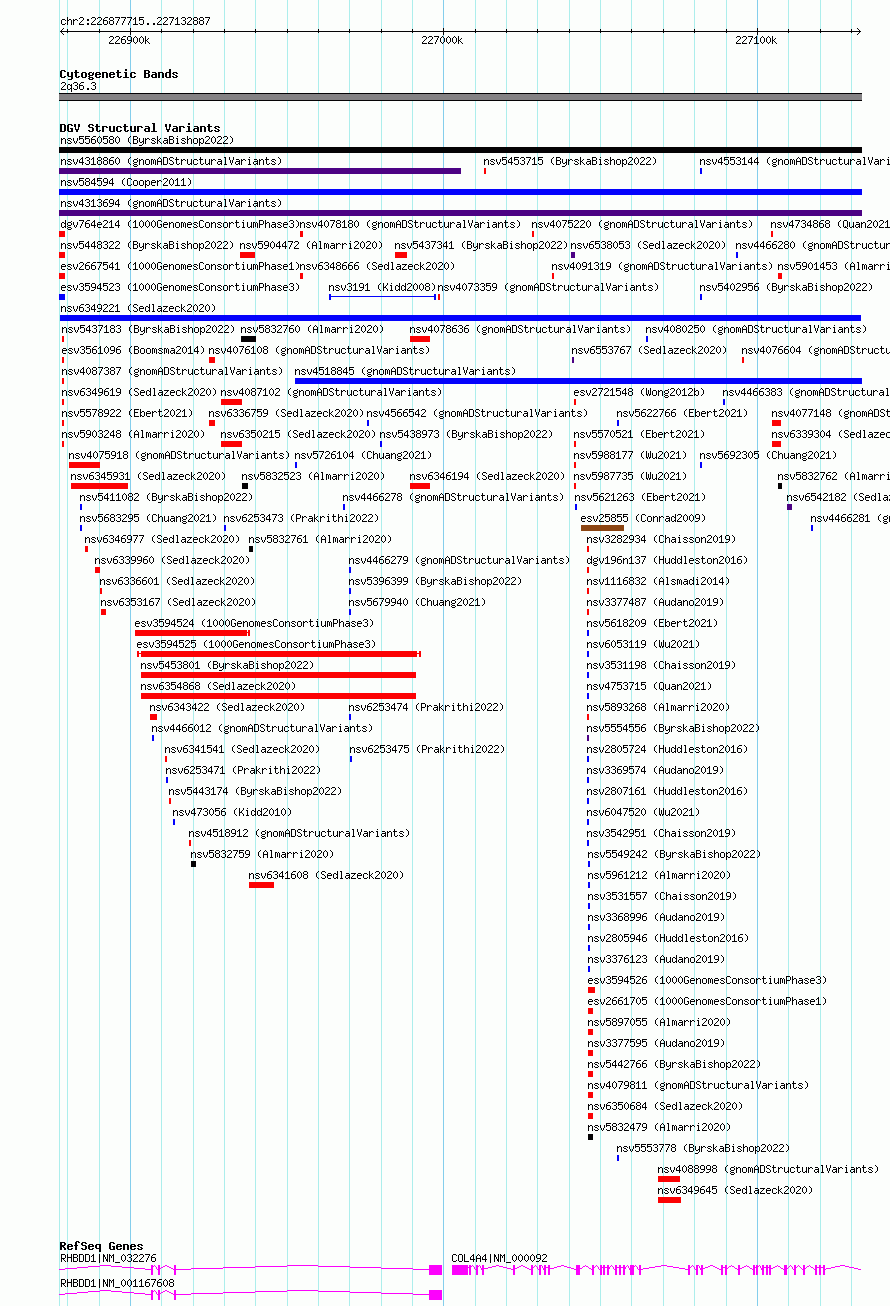Click the nsv584594 (Cooper2011) label

pos(126,183)
